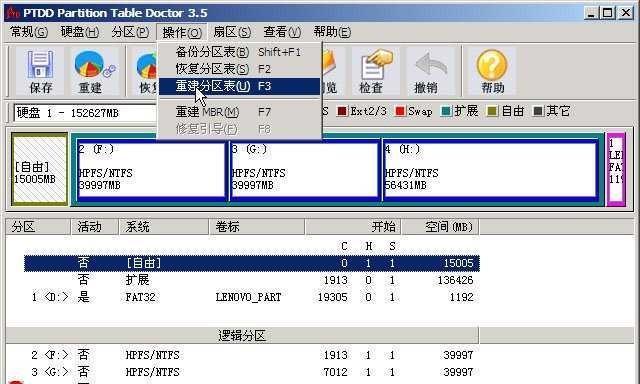
Task: Click the 逻辑分区 section header
Action: pos(242,335)
